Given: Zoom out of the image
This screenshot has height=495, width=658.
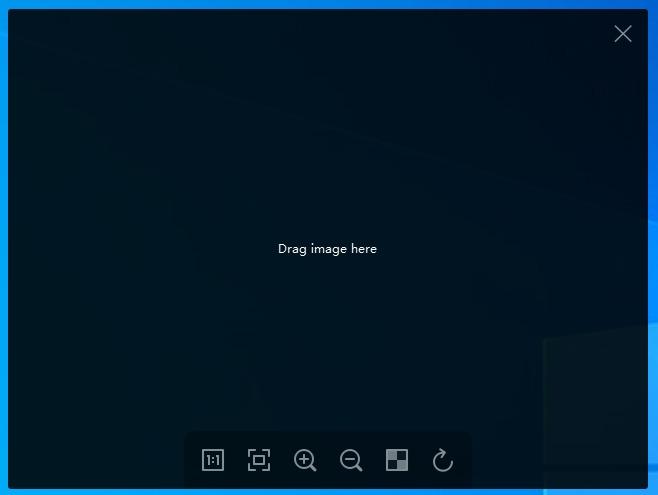Looking at the screenshot, I should [351, 460].
